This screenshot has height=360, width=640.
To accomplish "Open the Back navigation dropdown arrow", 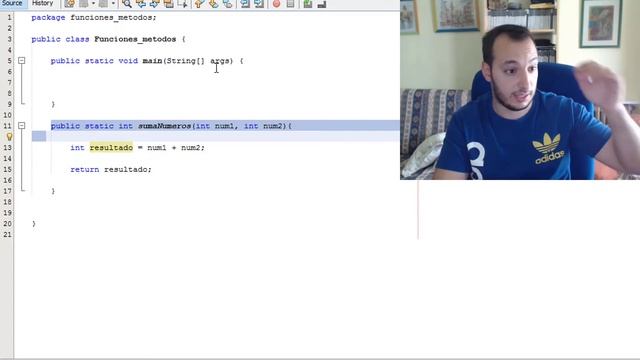I will (93, 4).
